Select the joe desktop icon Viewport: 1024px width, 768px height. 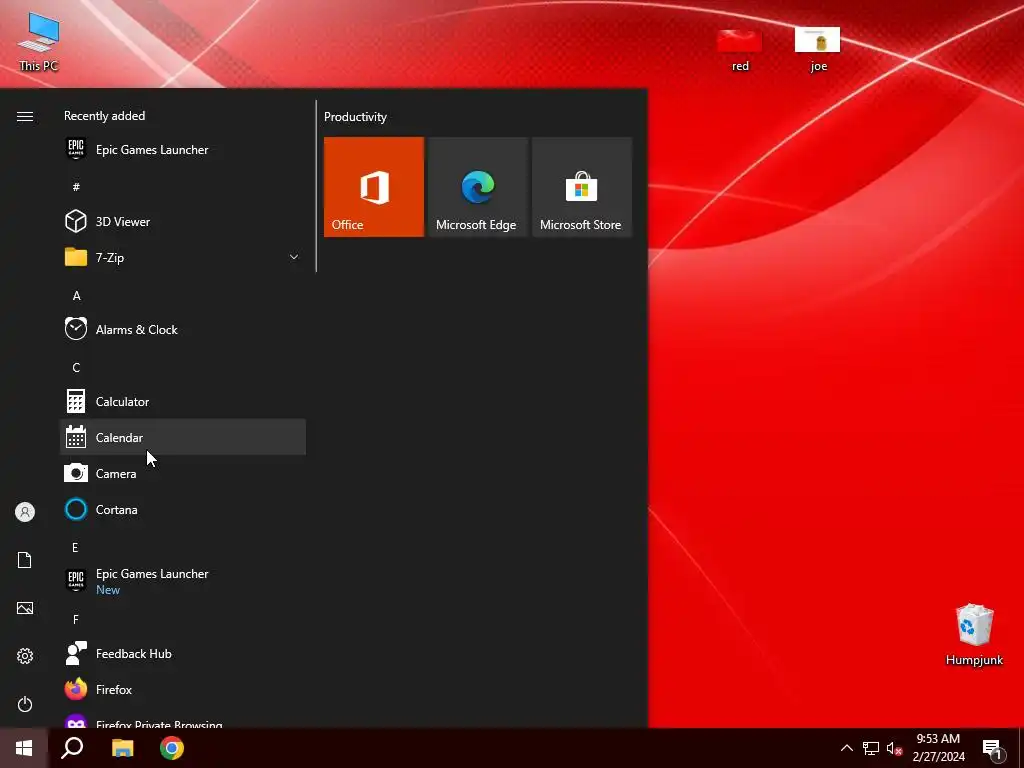point(818,50)
